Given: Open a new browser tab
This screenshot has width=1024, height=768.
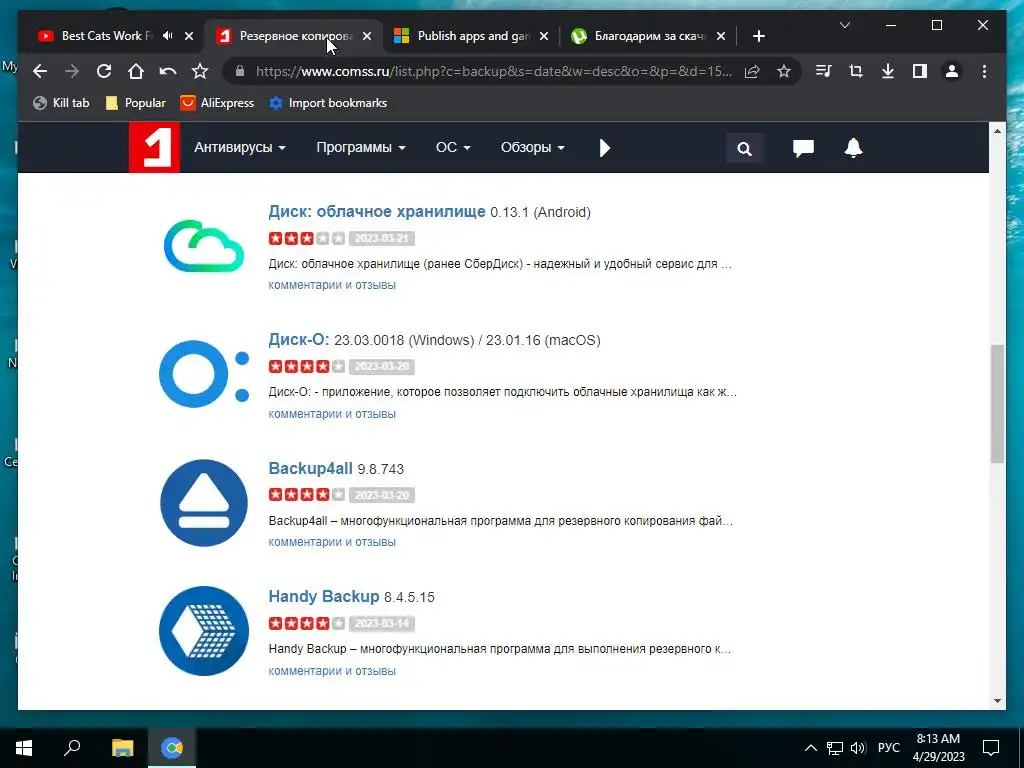Looking at the screenshot, I should 758,36.
